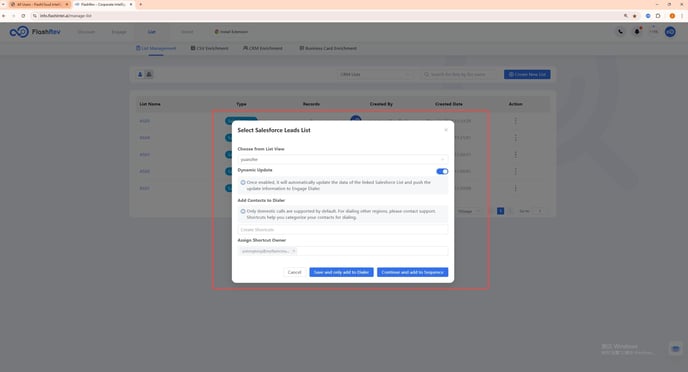Click the info icon under Dynamic Update
Screen dimensions: 688x372
[x=243, y=182]
